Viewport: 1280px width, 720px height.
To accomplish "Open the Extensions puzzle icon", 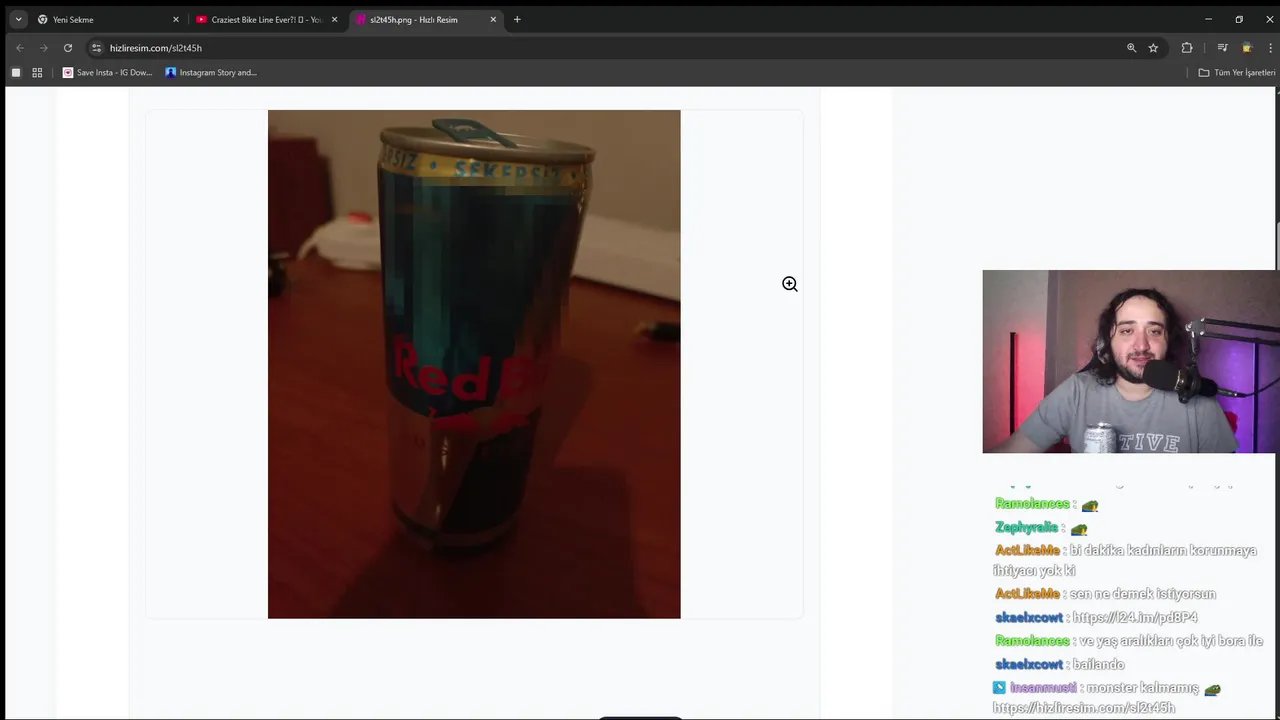I will (1187, 48).
